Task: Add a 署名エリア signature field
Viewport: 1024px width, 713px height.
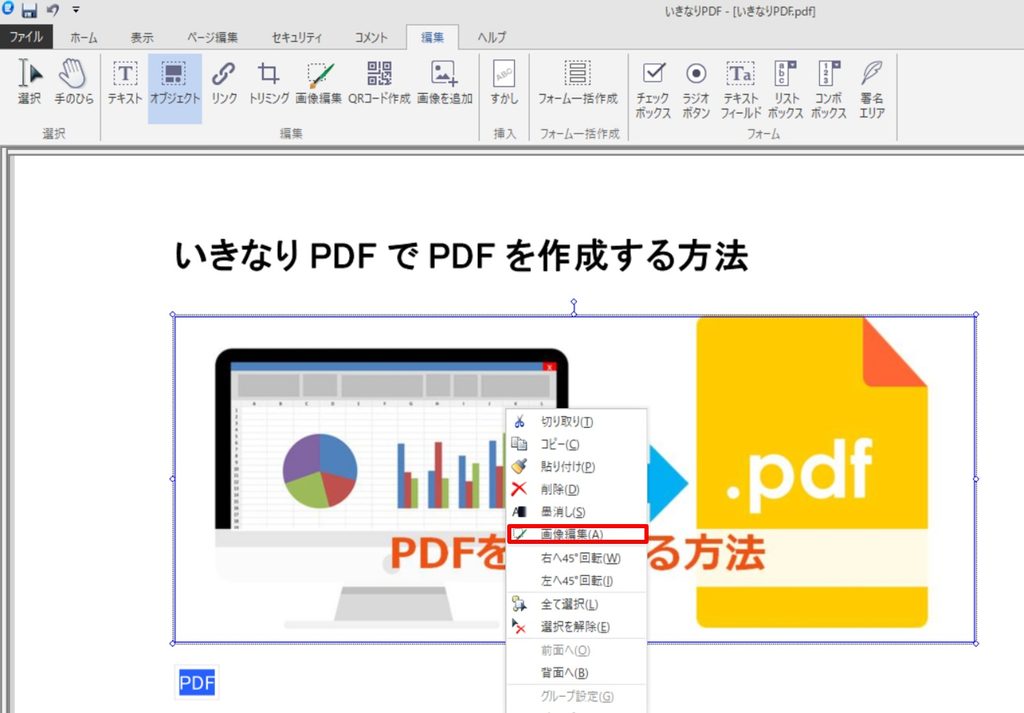Action: click(872, 89)
